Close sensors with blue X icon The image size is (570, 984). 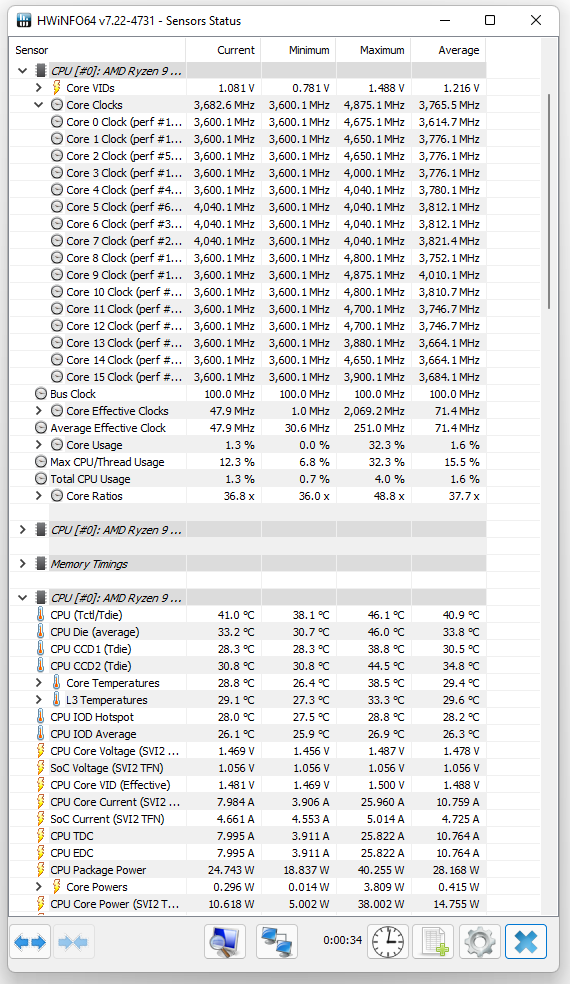pos(525,941)
